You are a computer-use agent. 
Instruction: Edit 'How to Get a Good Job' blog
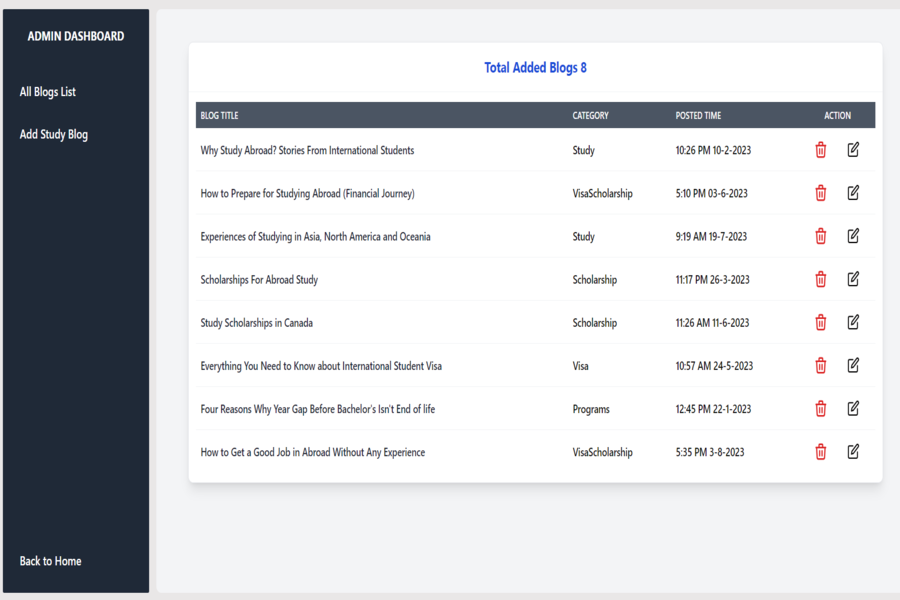(x=853, y=451)
